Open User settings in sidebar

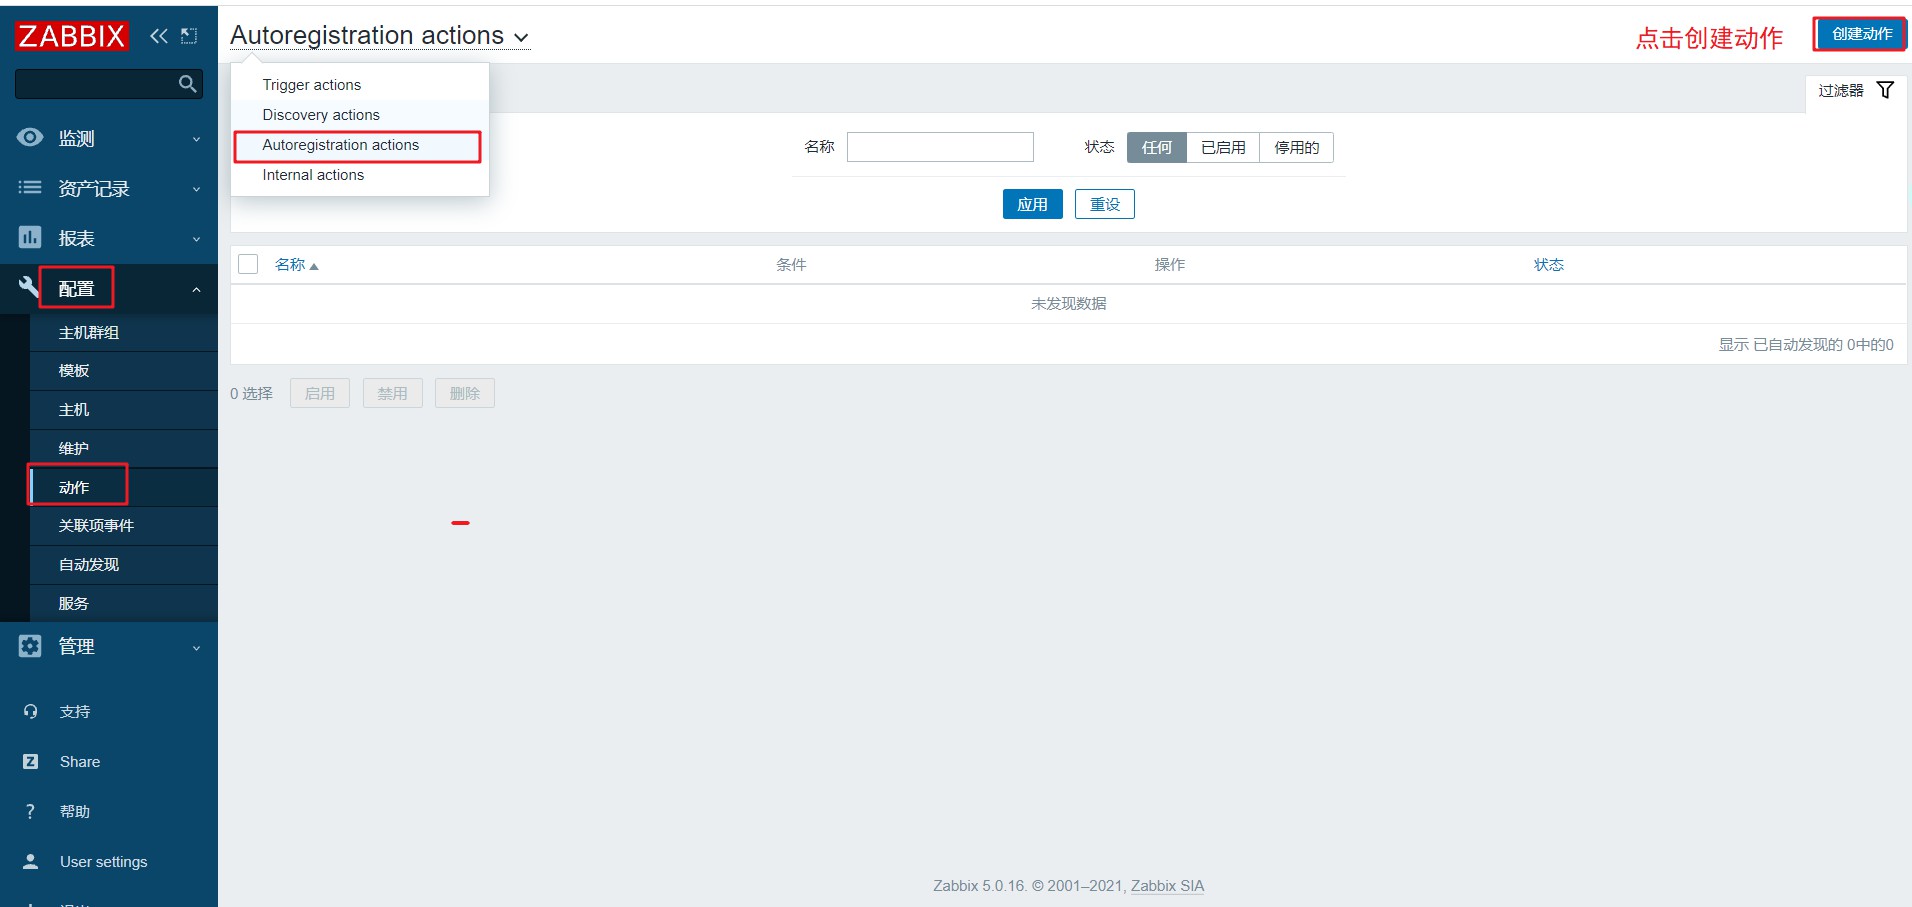(103, 862)
